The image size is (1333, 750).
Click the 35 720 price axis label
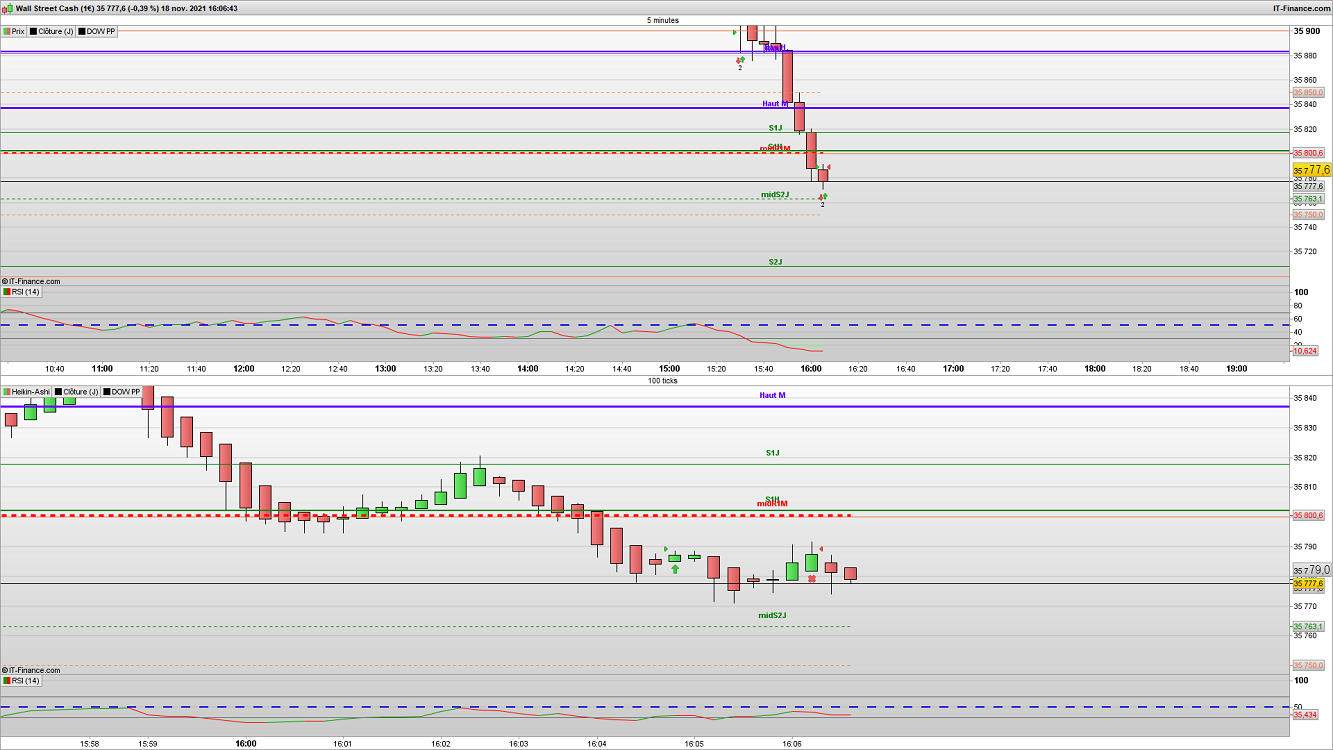tap(1306, 251)
